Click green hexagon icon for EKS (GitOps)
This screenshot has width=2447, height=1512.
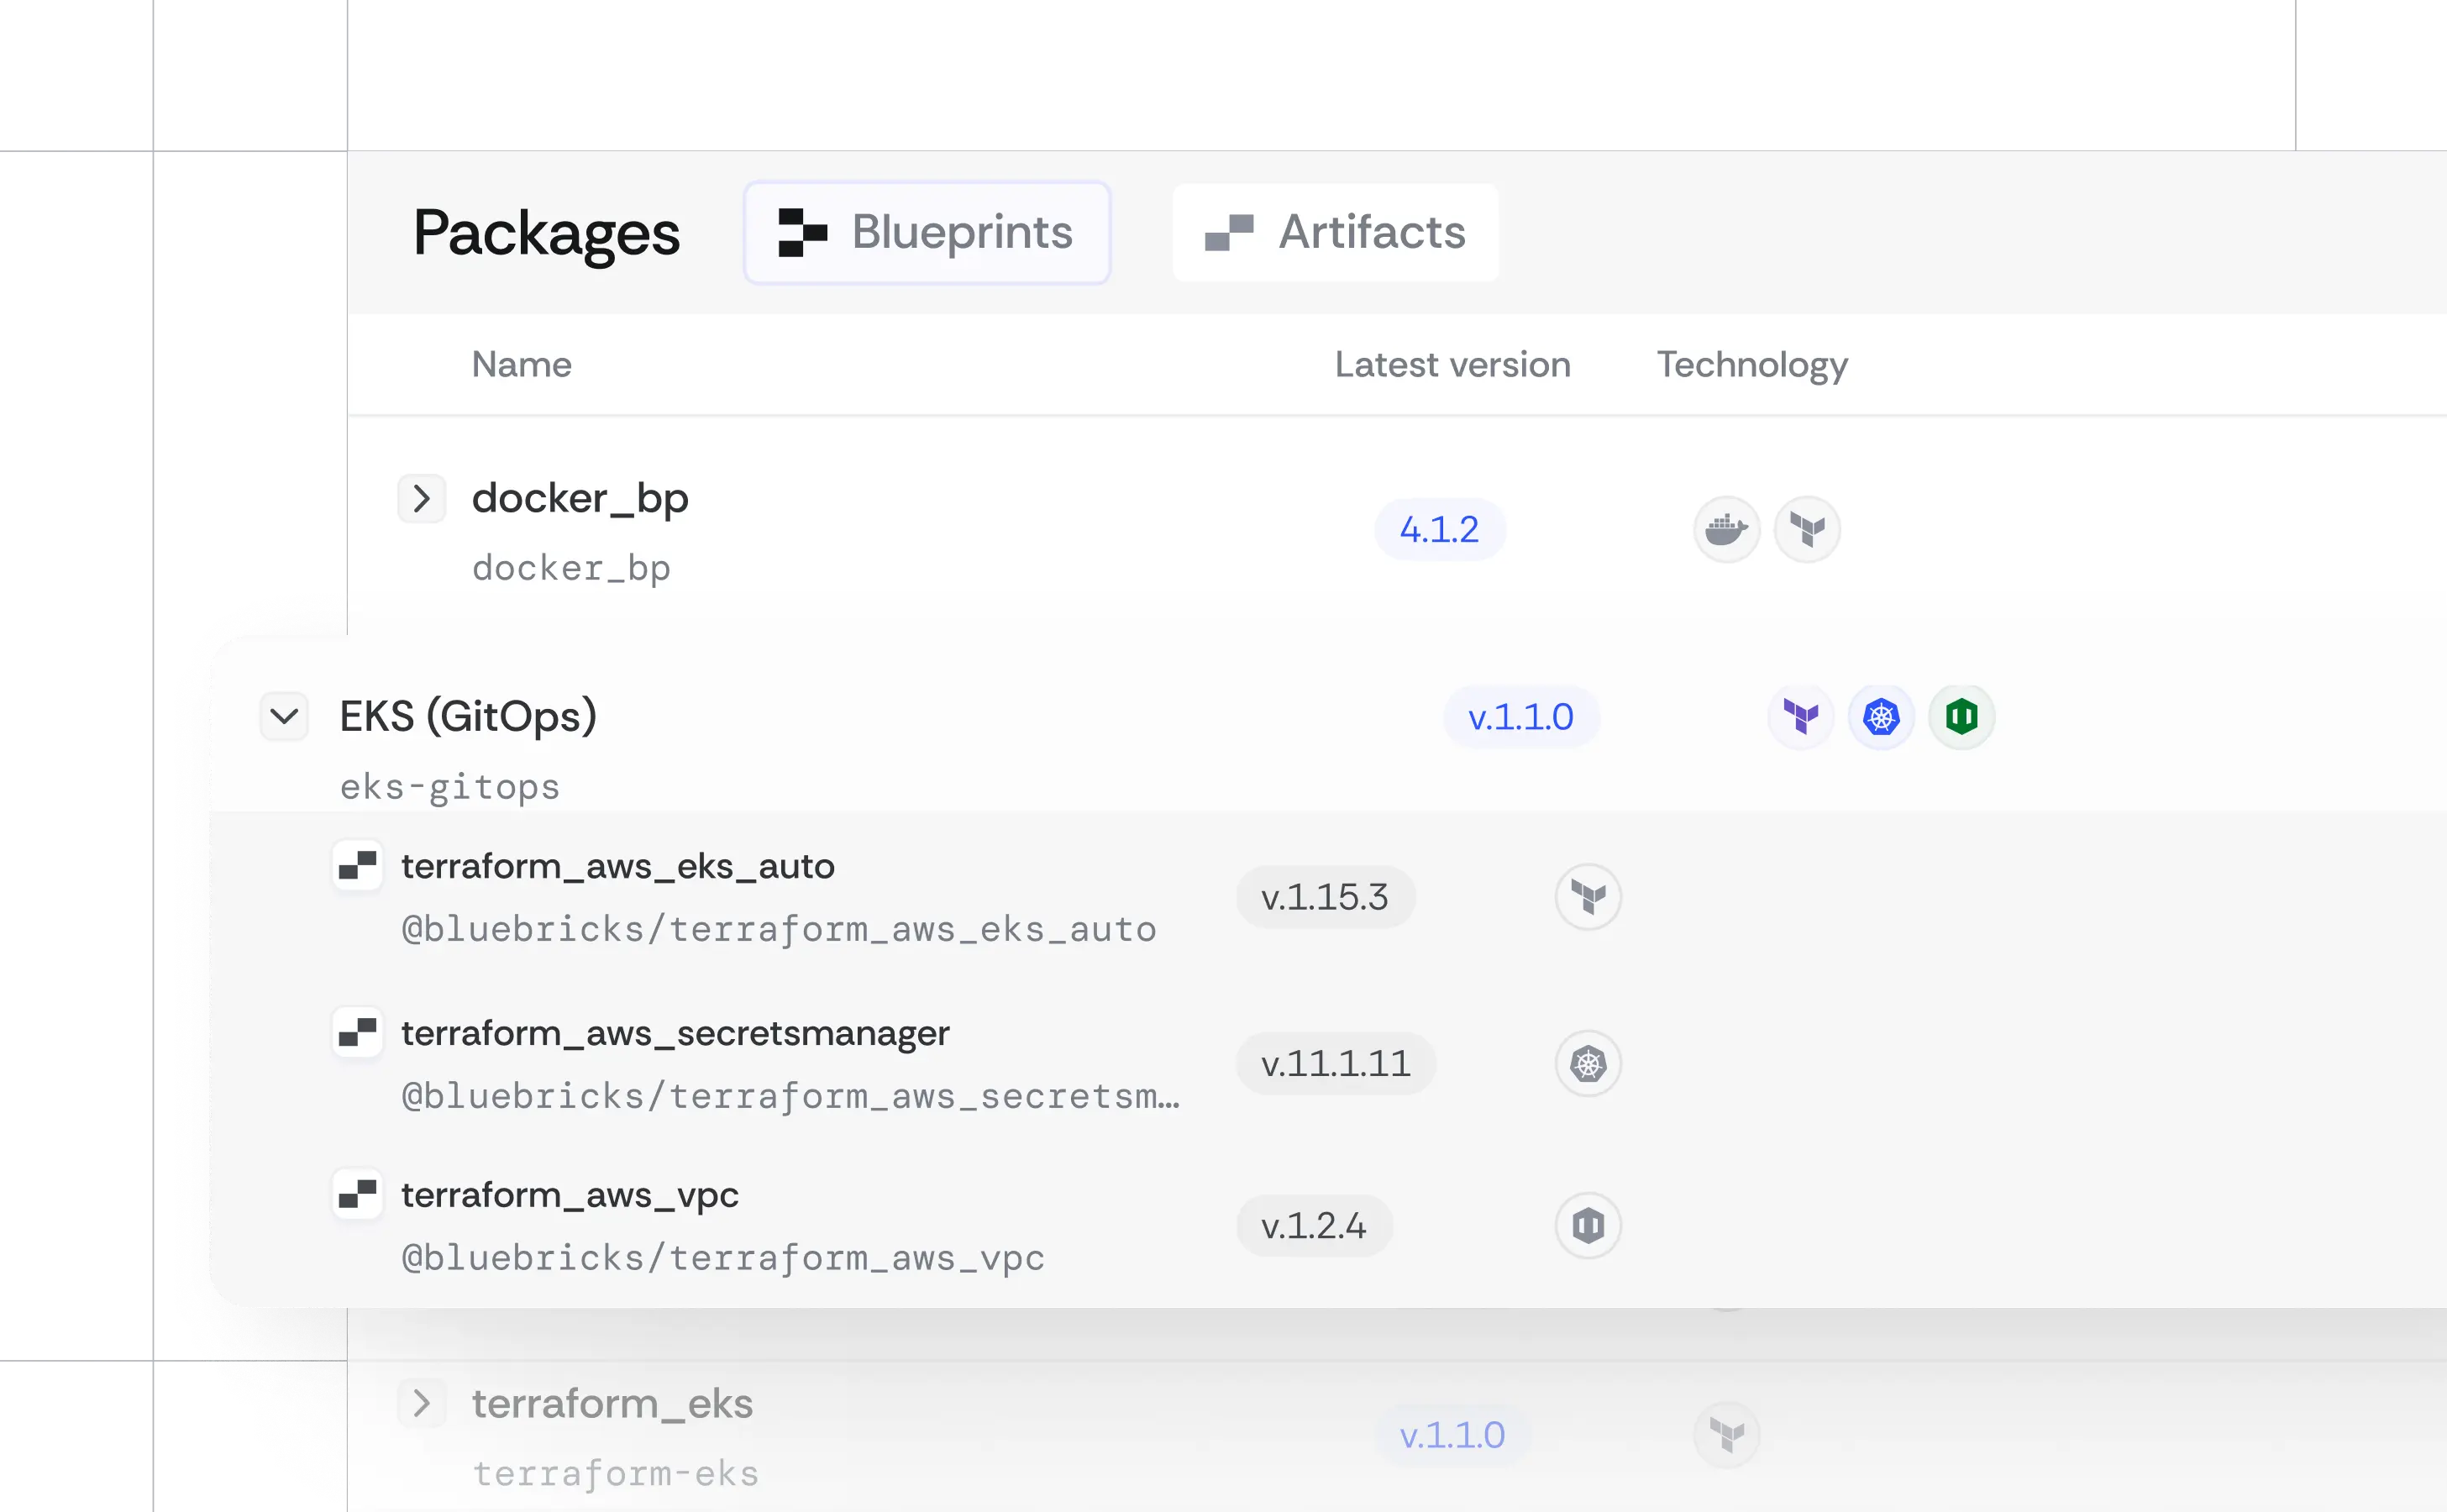tap(1961, 717)
